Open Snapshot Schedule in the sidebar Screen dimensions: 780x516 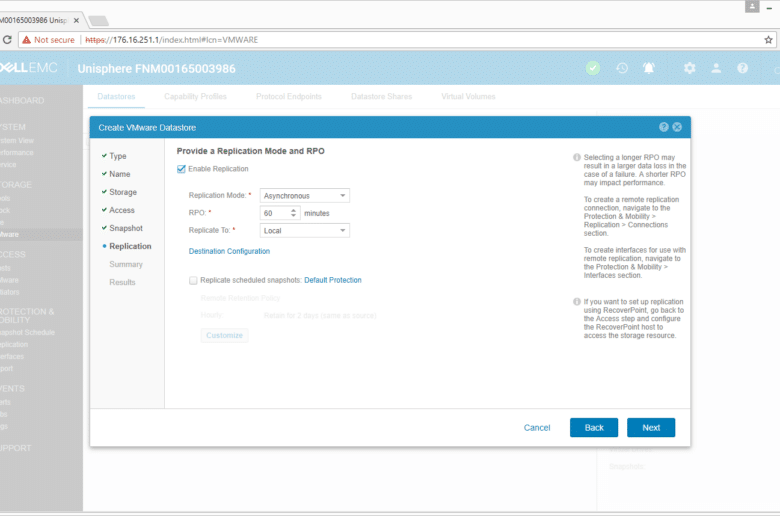coord(27,332)
